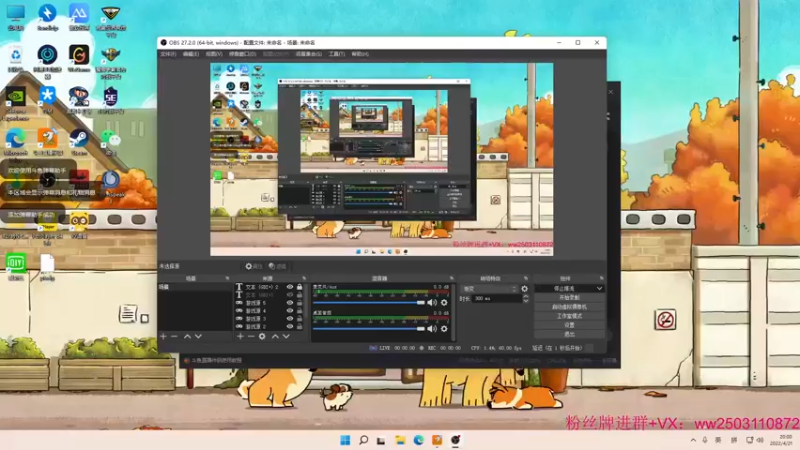Image resolution: width=800 pixels, height=450 pixels.
Task: Pop out the audio mixer dock panel
Action: [x=452, y=279]
